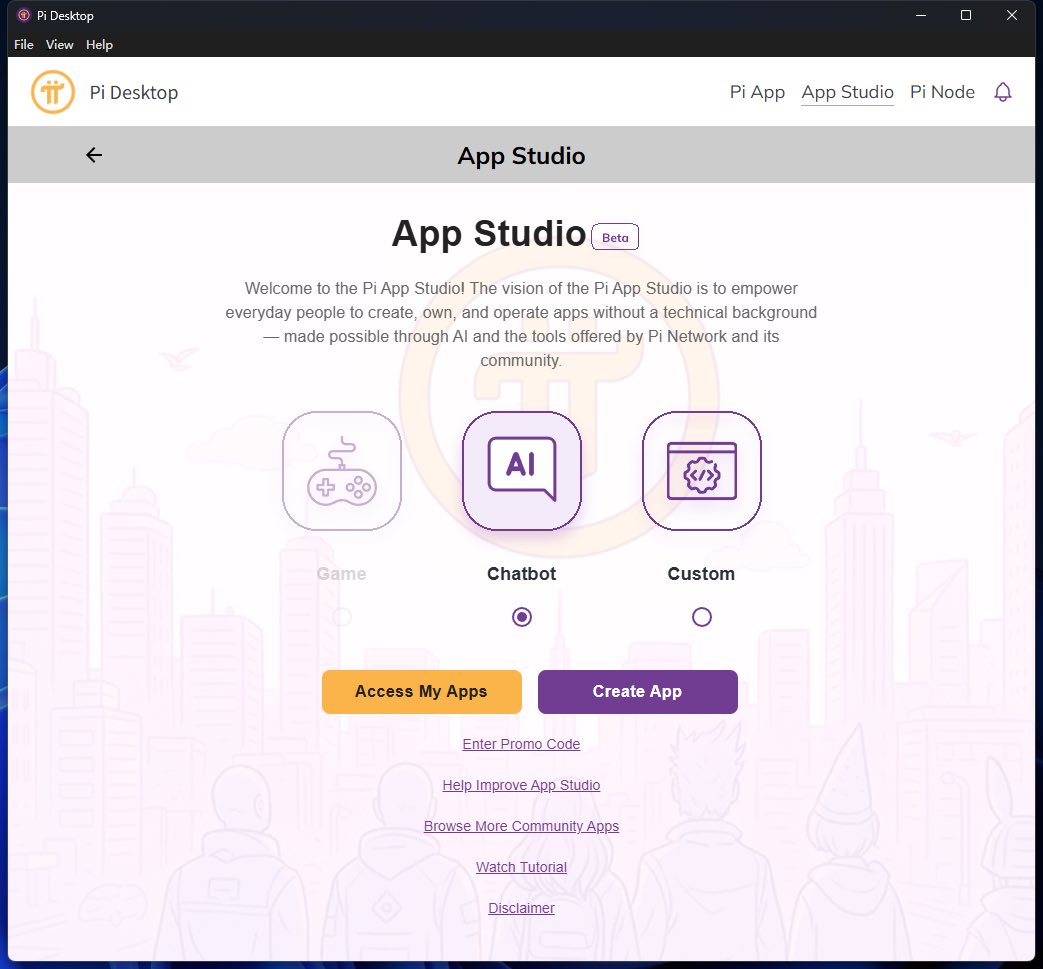Close the Pi Desktop window
Screen dimensions: 1043x969
1012,15
